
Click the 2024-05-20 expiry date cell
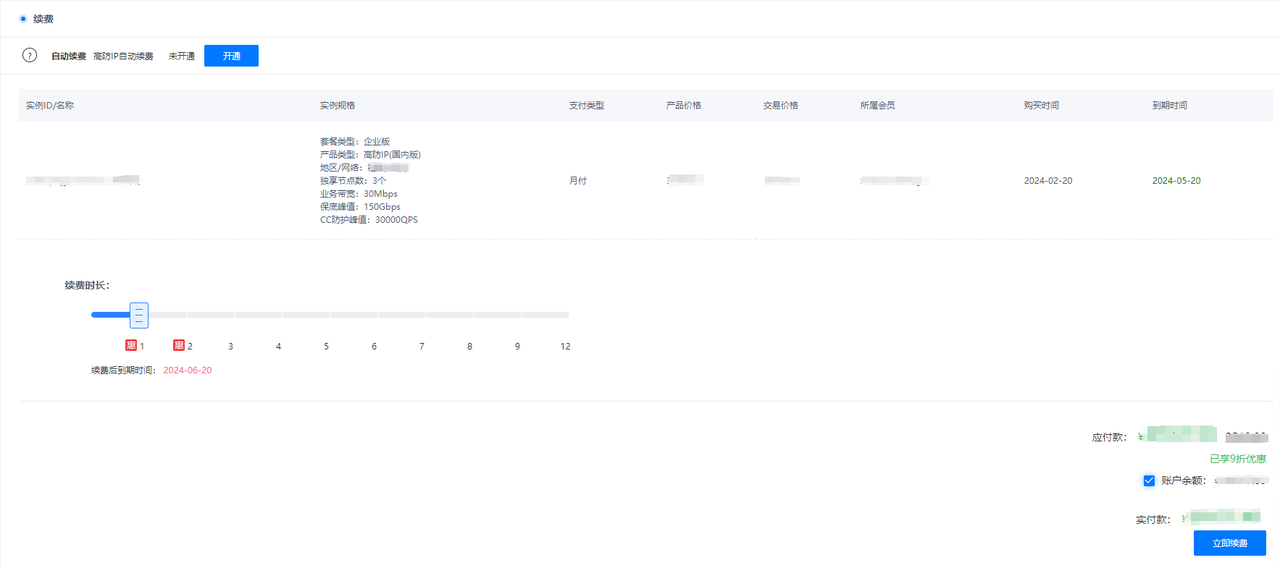[1176, 181]
